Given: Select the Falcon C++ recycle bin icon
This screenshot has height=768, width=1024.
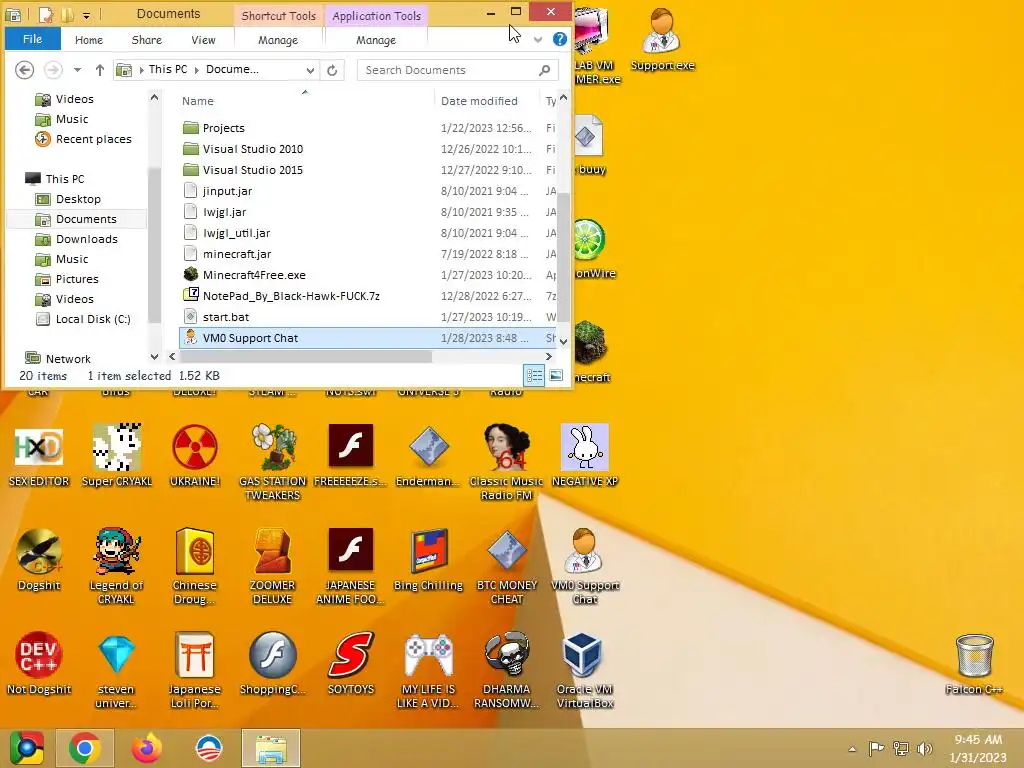Looking at the screenshot, I should [x=974, y=664].
